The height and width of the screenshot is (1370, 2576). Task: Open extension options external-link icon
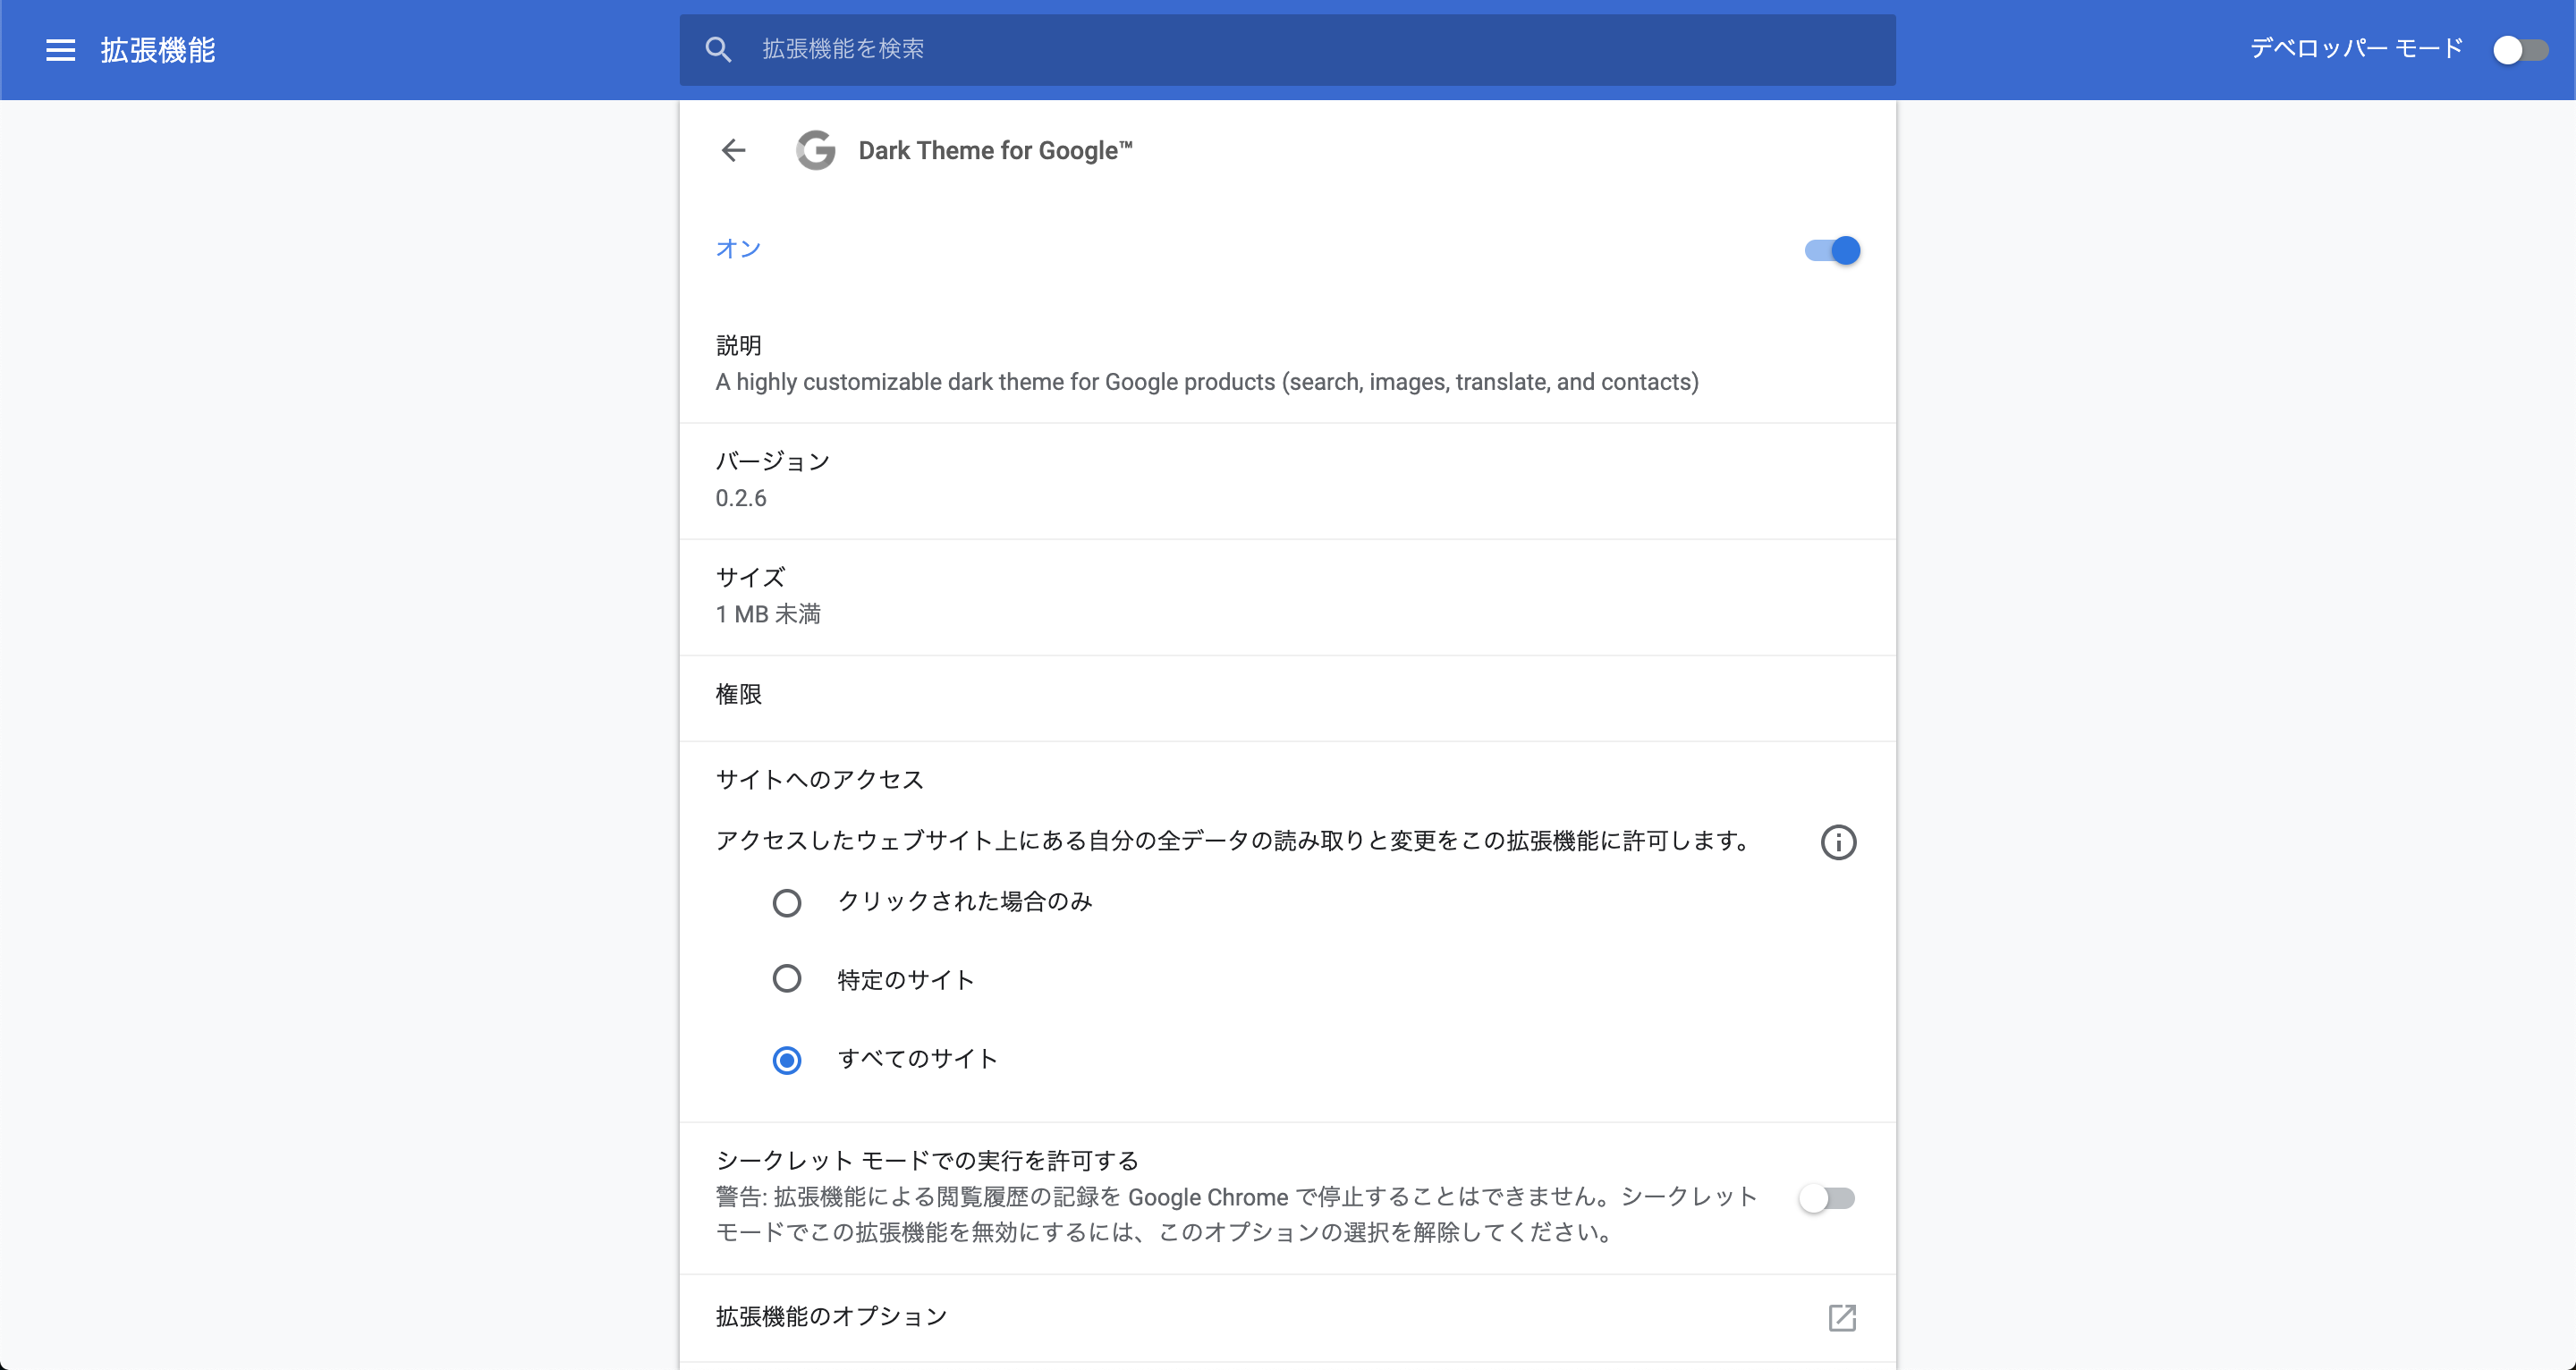[1842, 1317]
